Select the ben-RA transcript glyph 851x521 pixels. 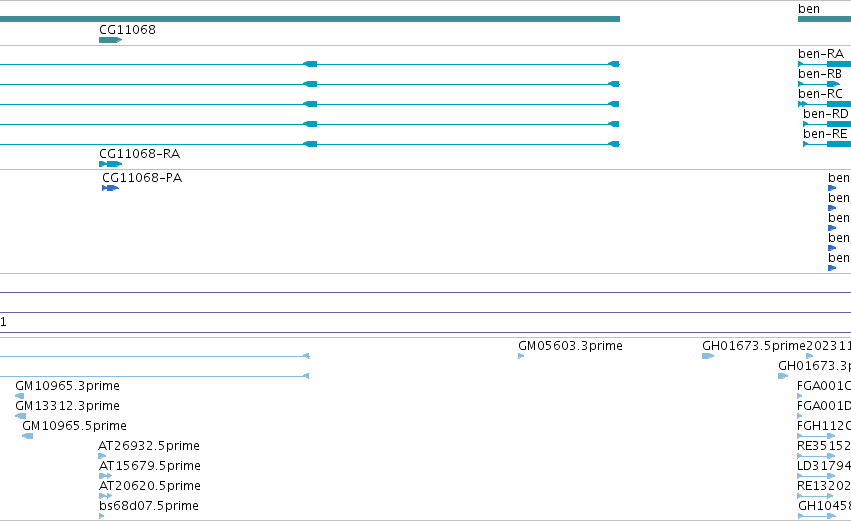824,64
